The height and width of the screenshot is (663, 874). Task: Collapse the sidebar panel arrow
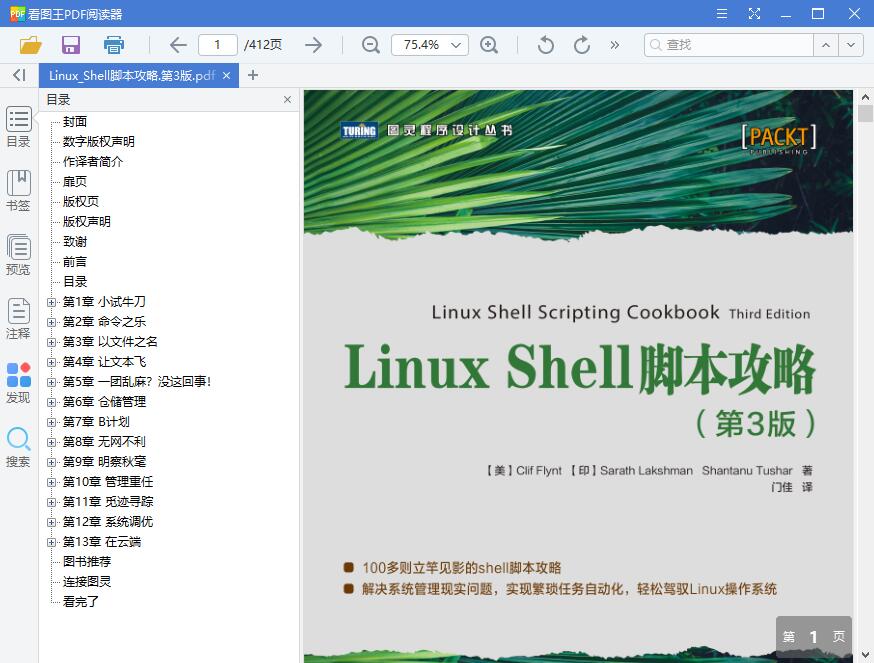[x=20, y=75]
